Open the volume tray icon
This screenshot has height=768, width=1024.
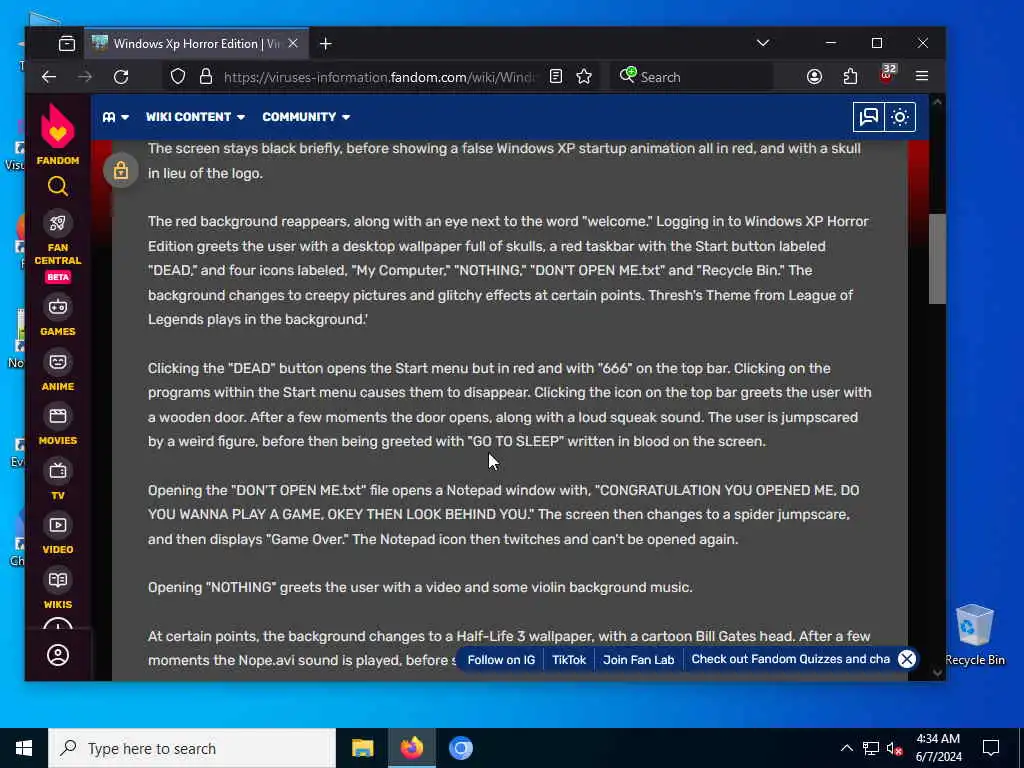coord(894,748)
